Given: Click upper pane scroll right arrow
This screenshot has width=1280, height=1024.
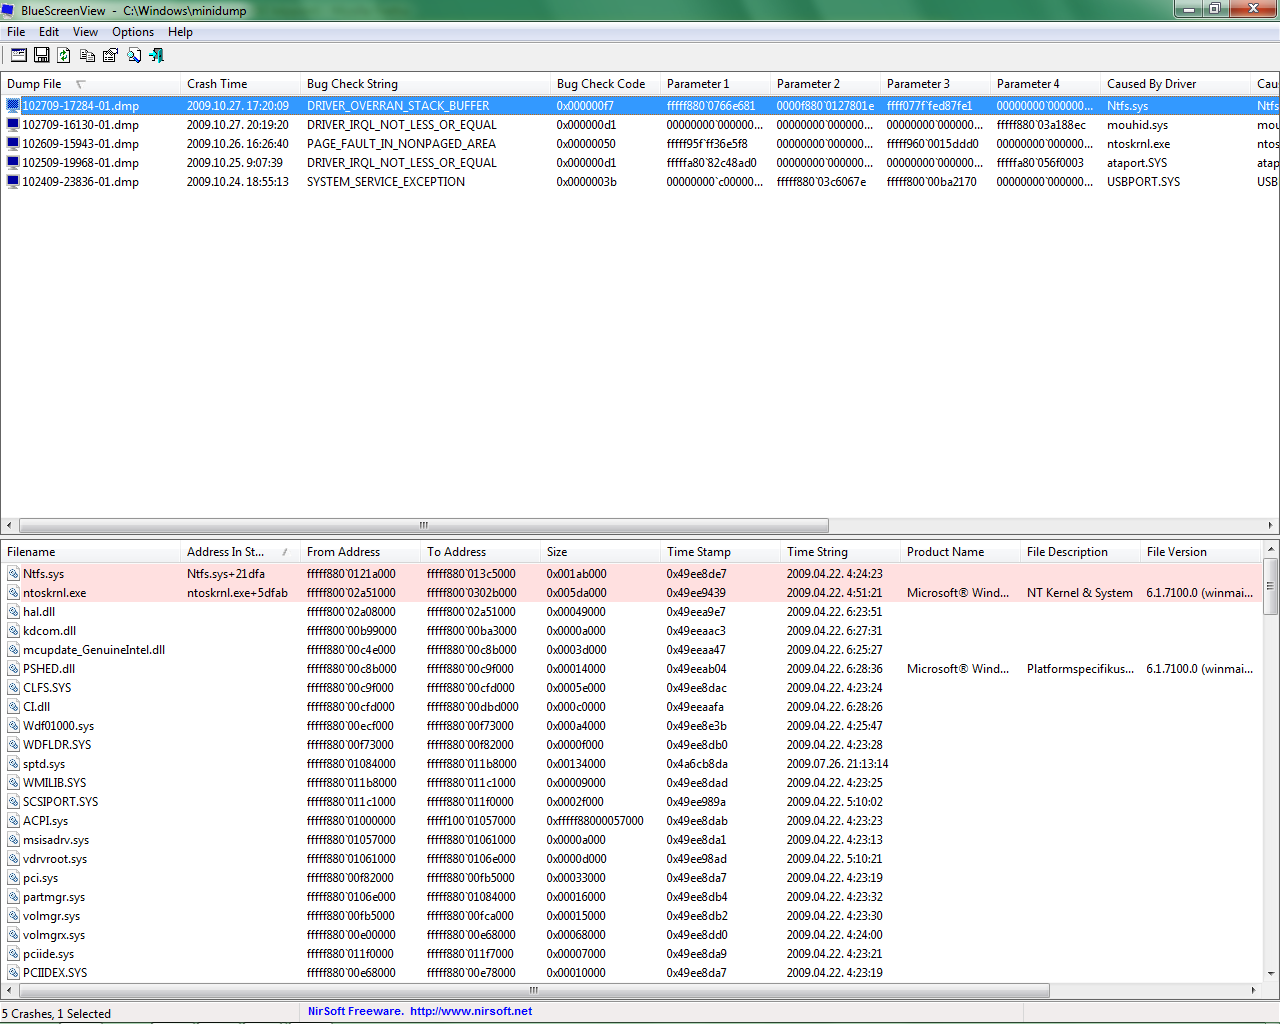Looking at the screenshot, I should pyautogui.click(x=1271, y=525).
